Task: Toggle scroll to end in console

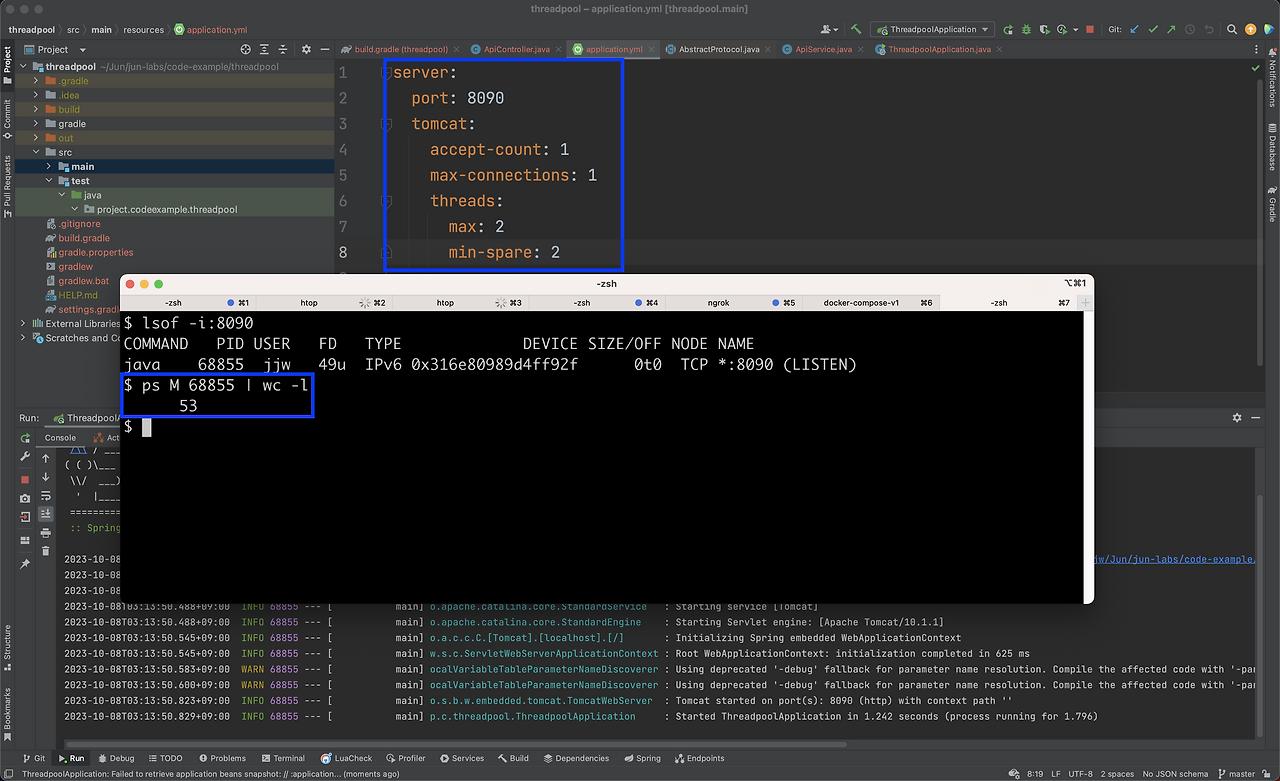Action: pos(45,513)
